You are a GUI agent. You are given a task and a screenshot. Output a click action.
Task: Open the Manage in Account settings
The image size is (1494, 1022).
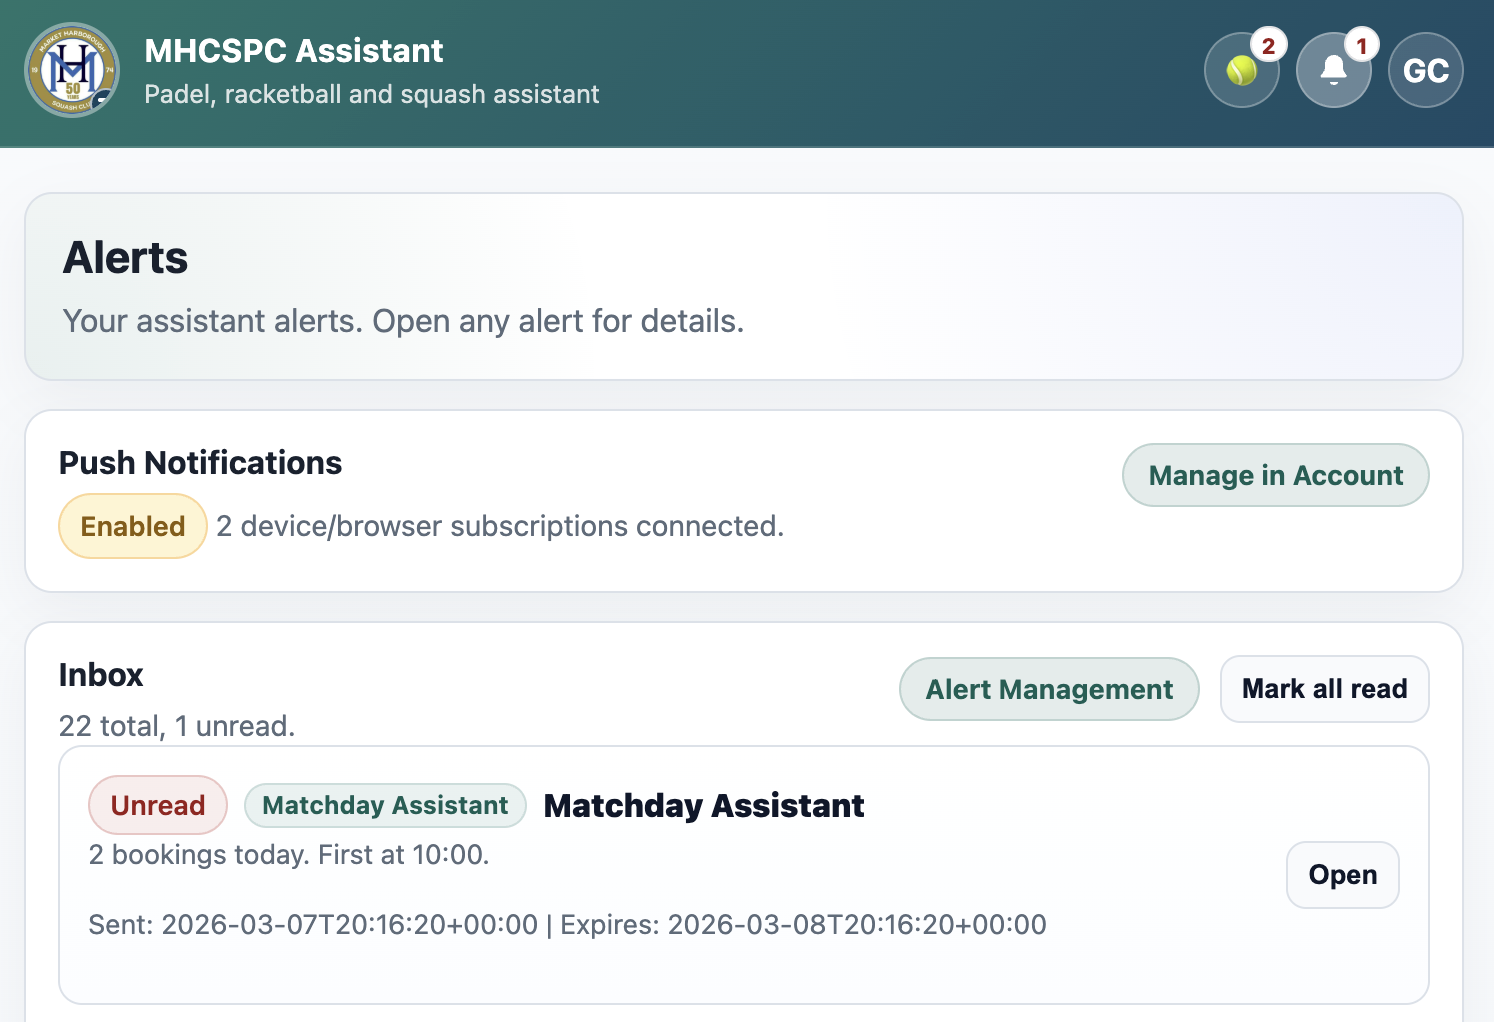click(x=1275, y=475)
